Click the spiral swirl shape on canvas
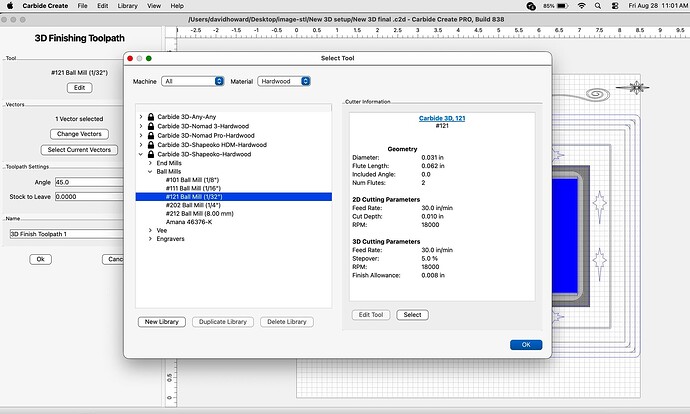The height and width of the screenshot is (414, 690). pyautogui.click(x=598, y=94)
